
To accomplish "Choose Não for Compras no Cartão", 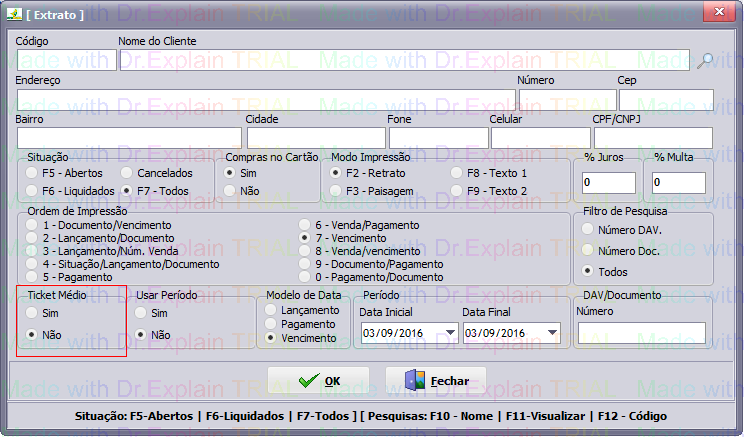I will click(231, 190).
